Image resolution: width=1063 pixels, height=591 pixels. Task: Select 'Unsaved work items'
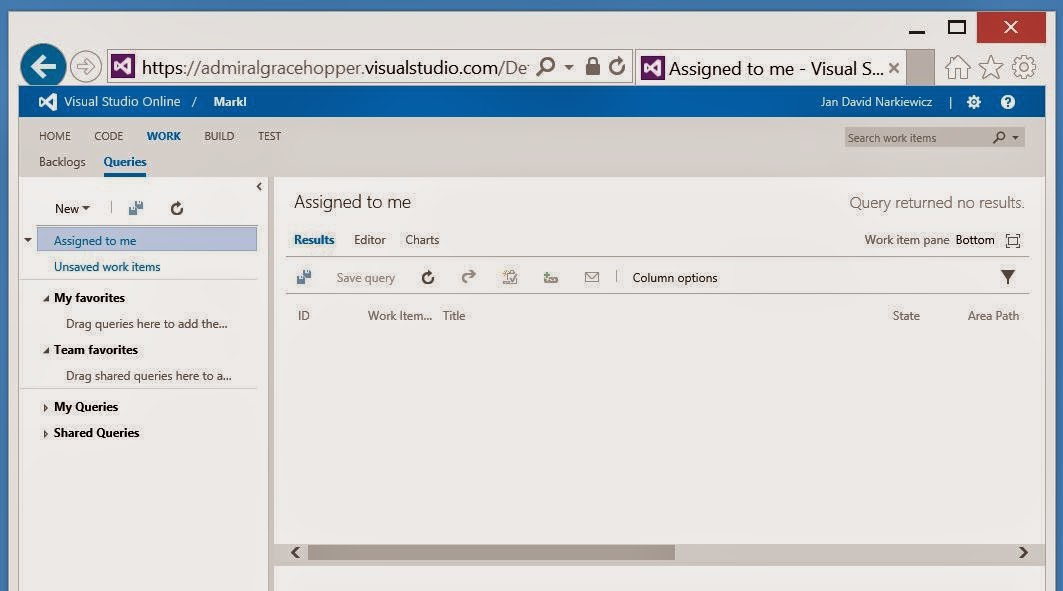click(x=107, y=266)
